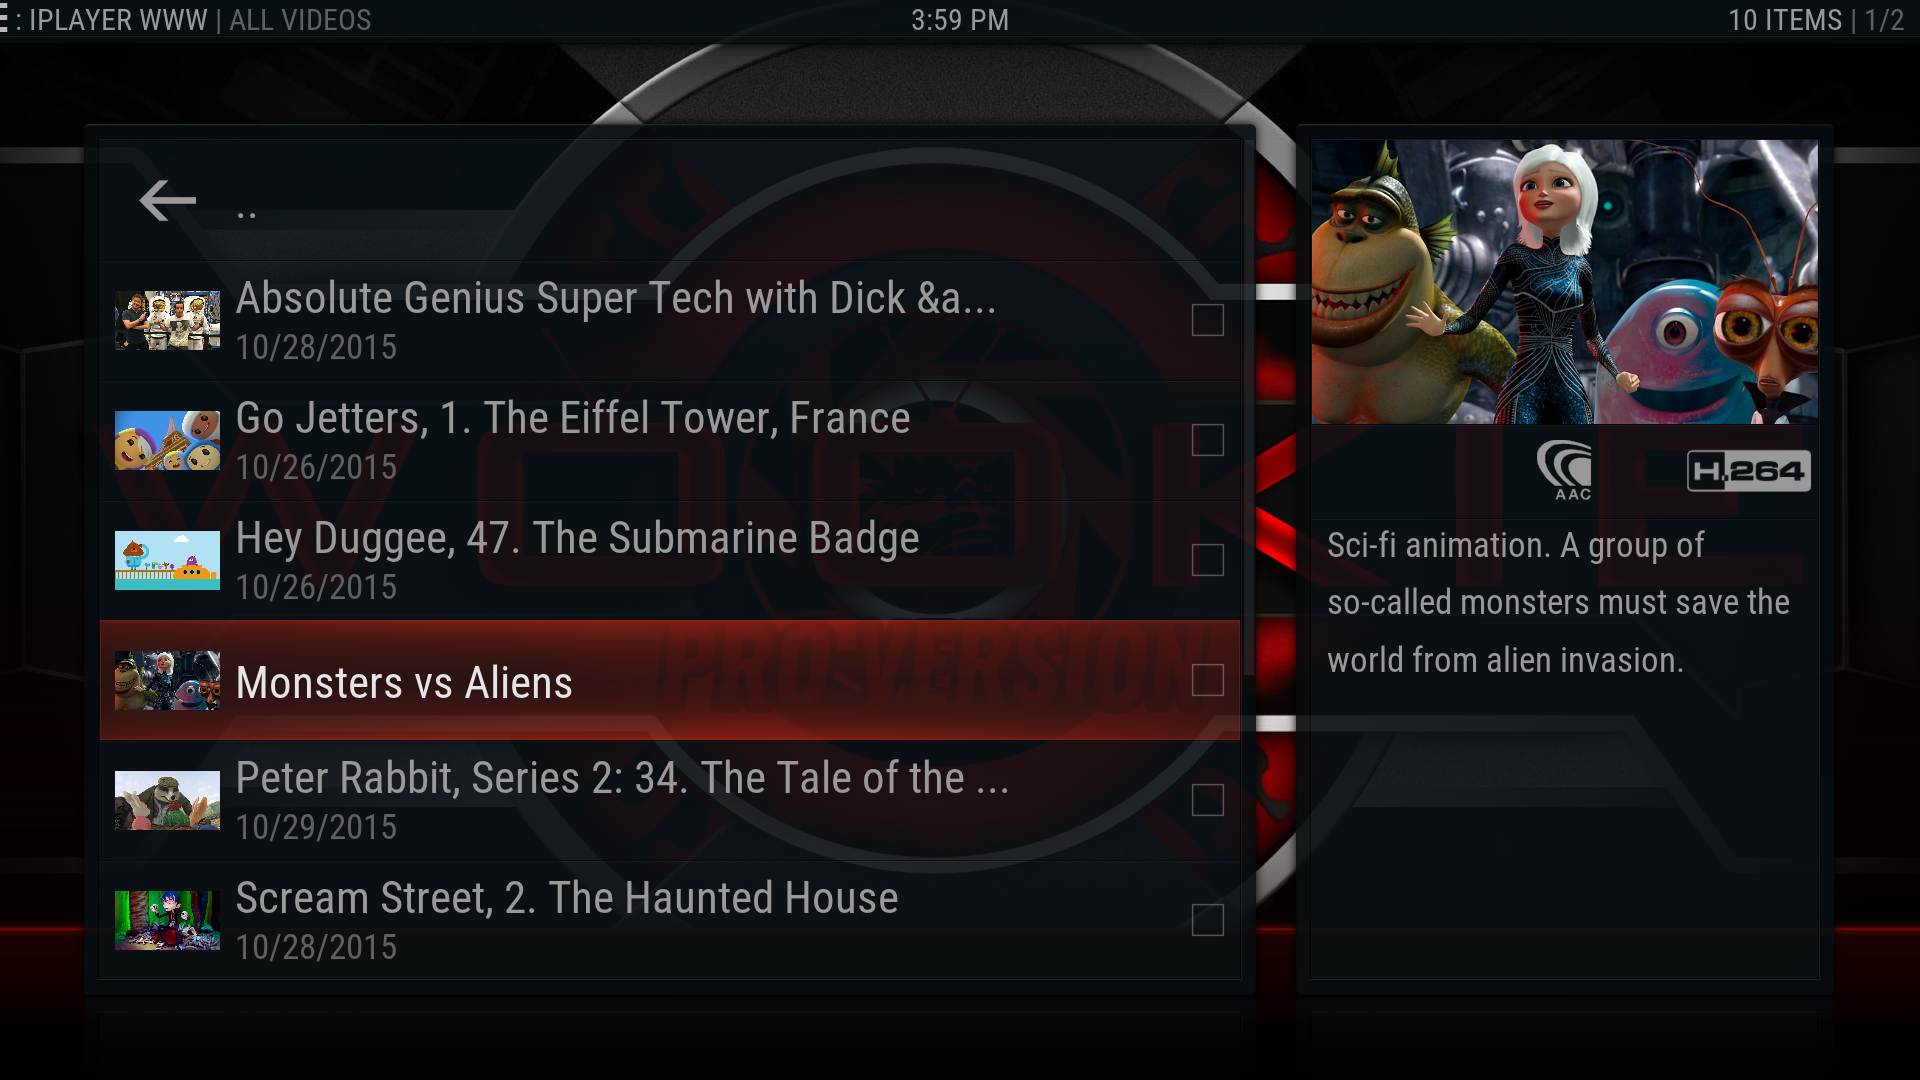Go up via the parent ".." entry
This screenshot has width=1920, height=1080.
pyautogui.click(x=670, y=201)
